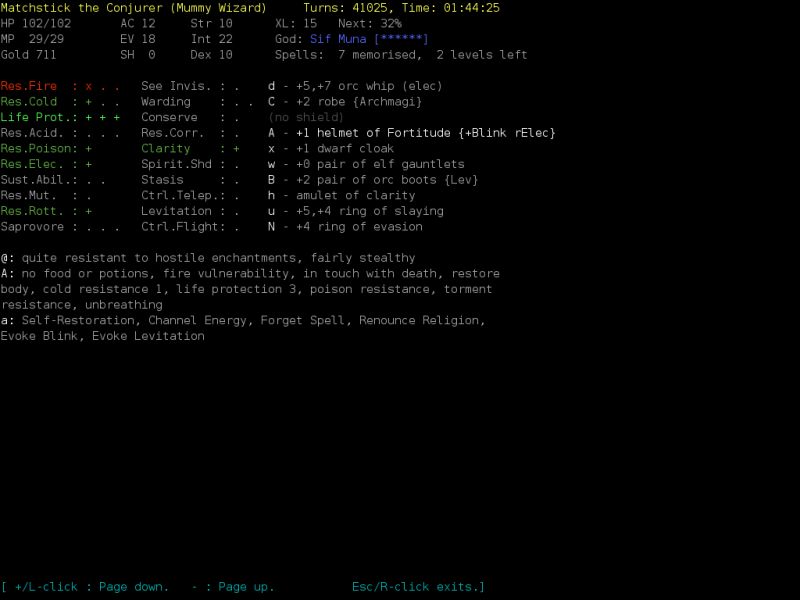The height and width of the screenshot is (600, 800).
Task: Click the 'Channel Energy' ability
Action: [197, 320]
